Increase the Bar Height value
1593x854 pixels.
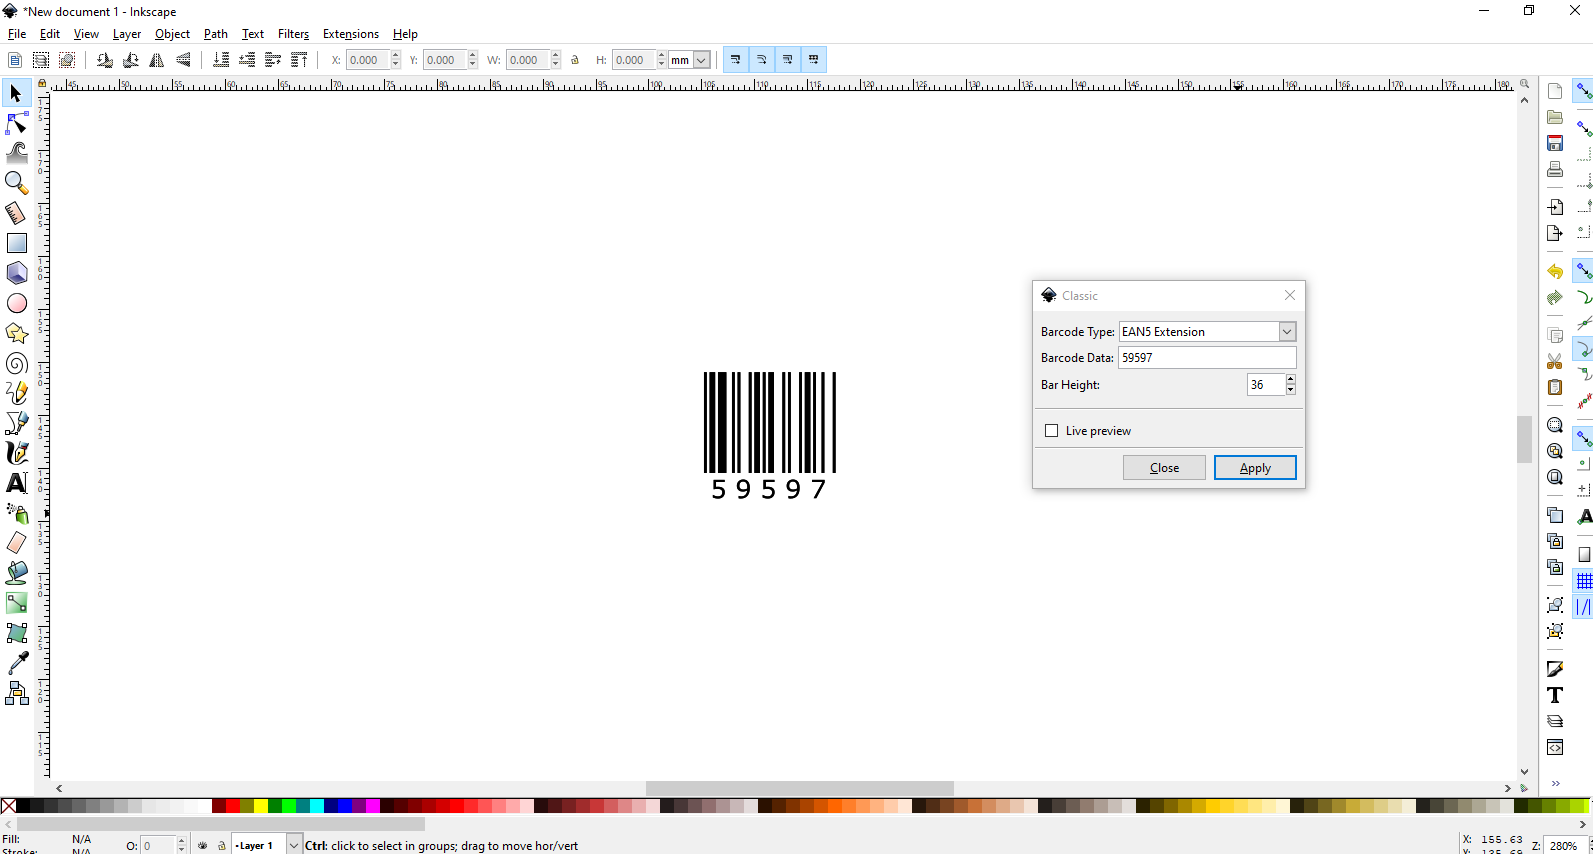coord(1291,379)
